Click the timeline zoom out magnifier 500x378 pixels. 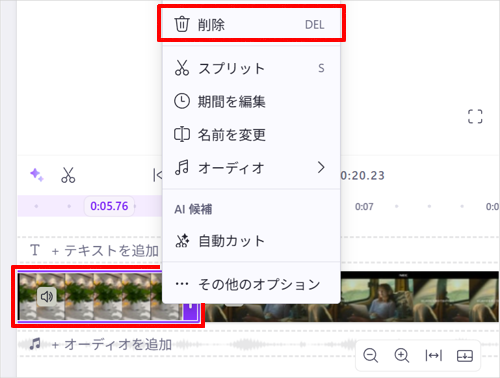coord(370,355)
